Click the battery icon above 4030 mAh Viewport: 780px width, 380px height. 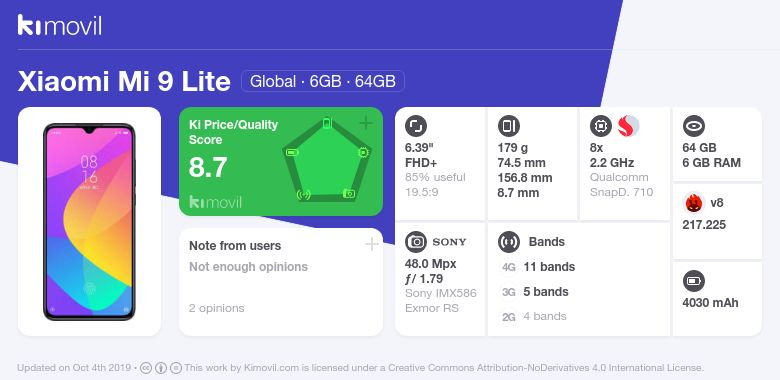[x=693, y=281]
